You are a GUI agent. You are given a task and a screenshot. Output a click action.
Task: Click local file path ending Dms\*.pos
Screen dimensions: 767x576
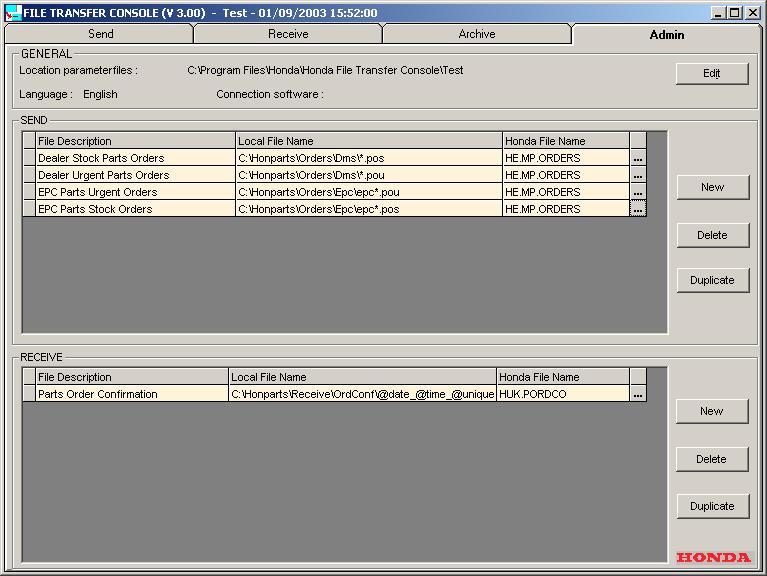(369, 158)
